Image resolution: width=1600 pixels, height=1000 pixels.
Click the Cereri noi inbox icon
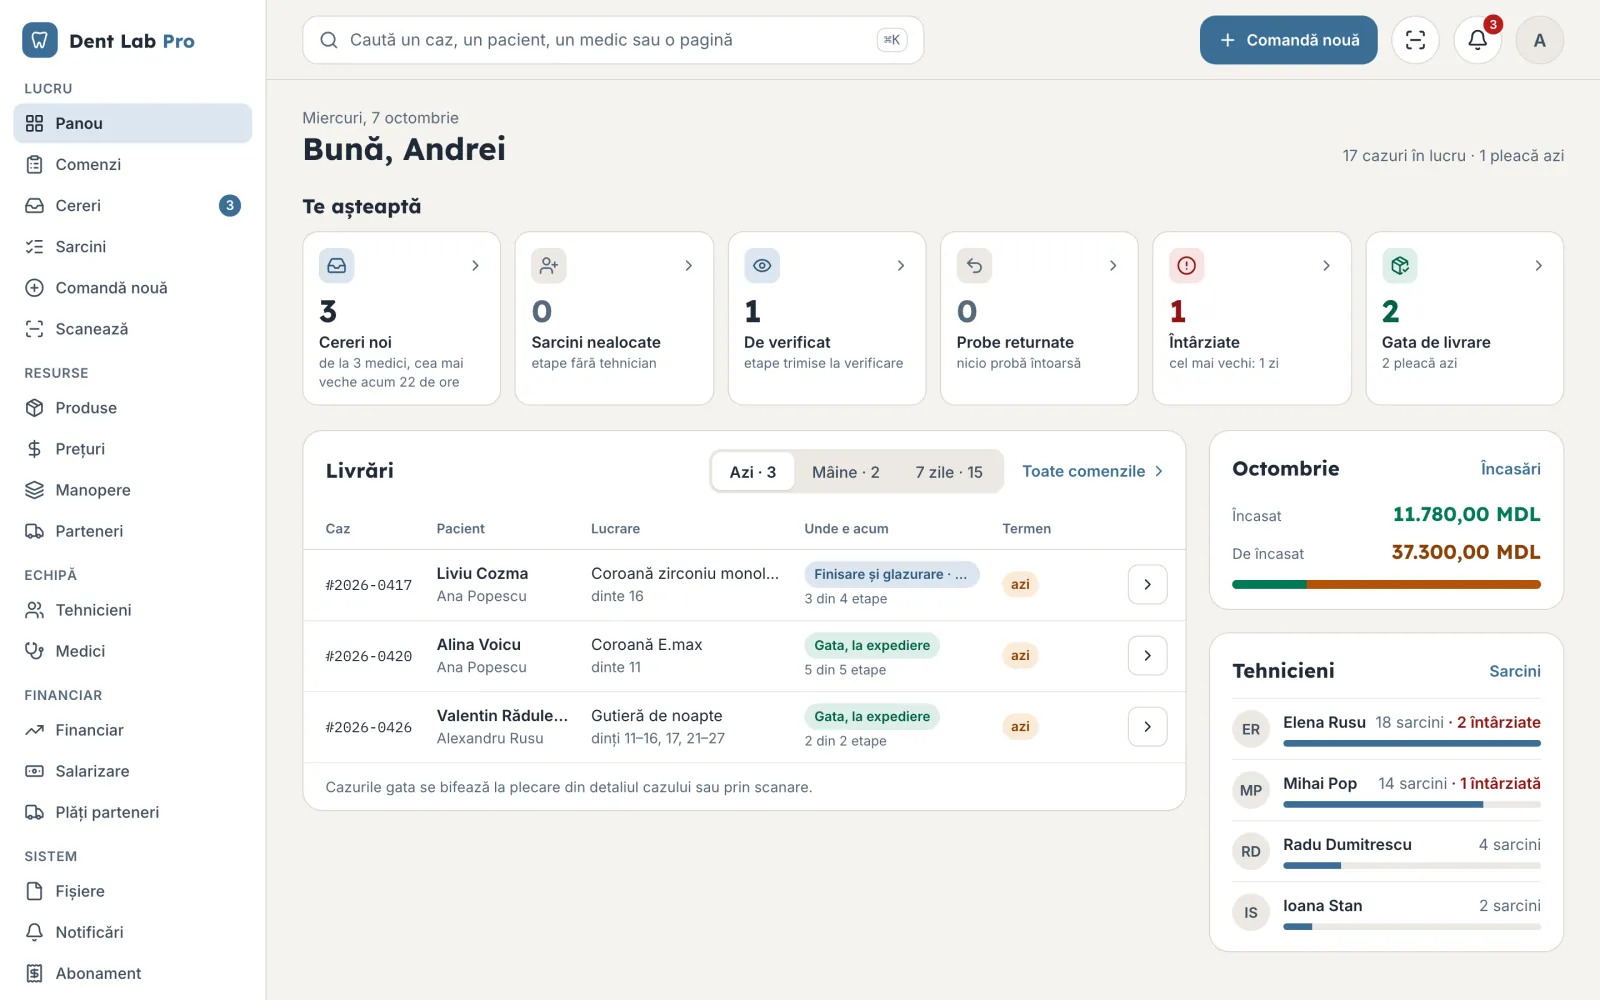(x=337, y=266)
